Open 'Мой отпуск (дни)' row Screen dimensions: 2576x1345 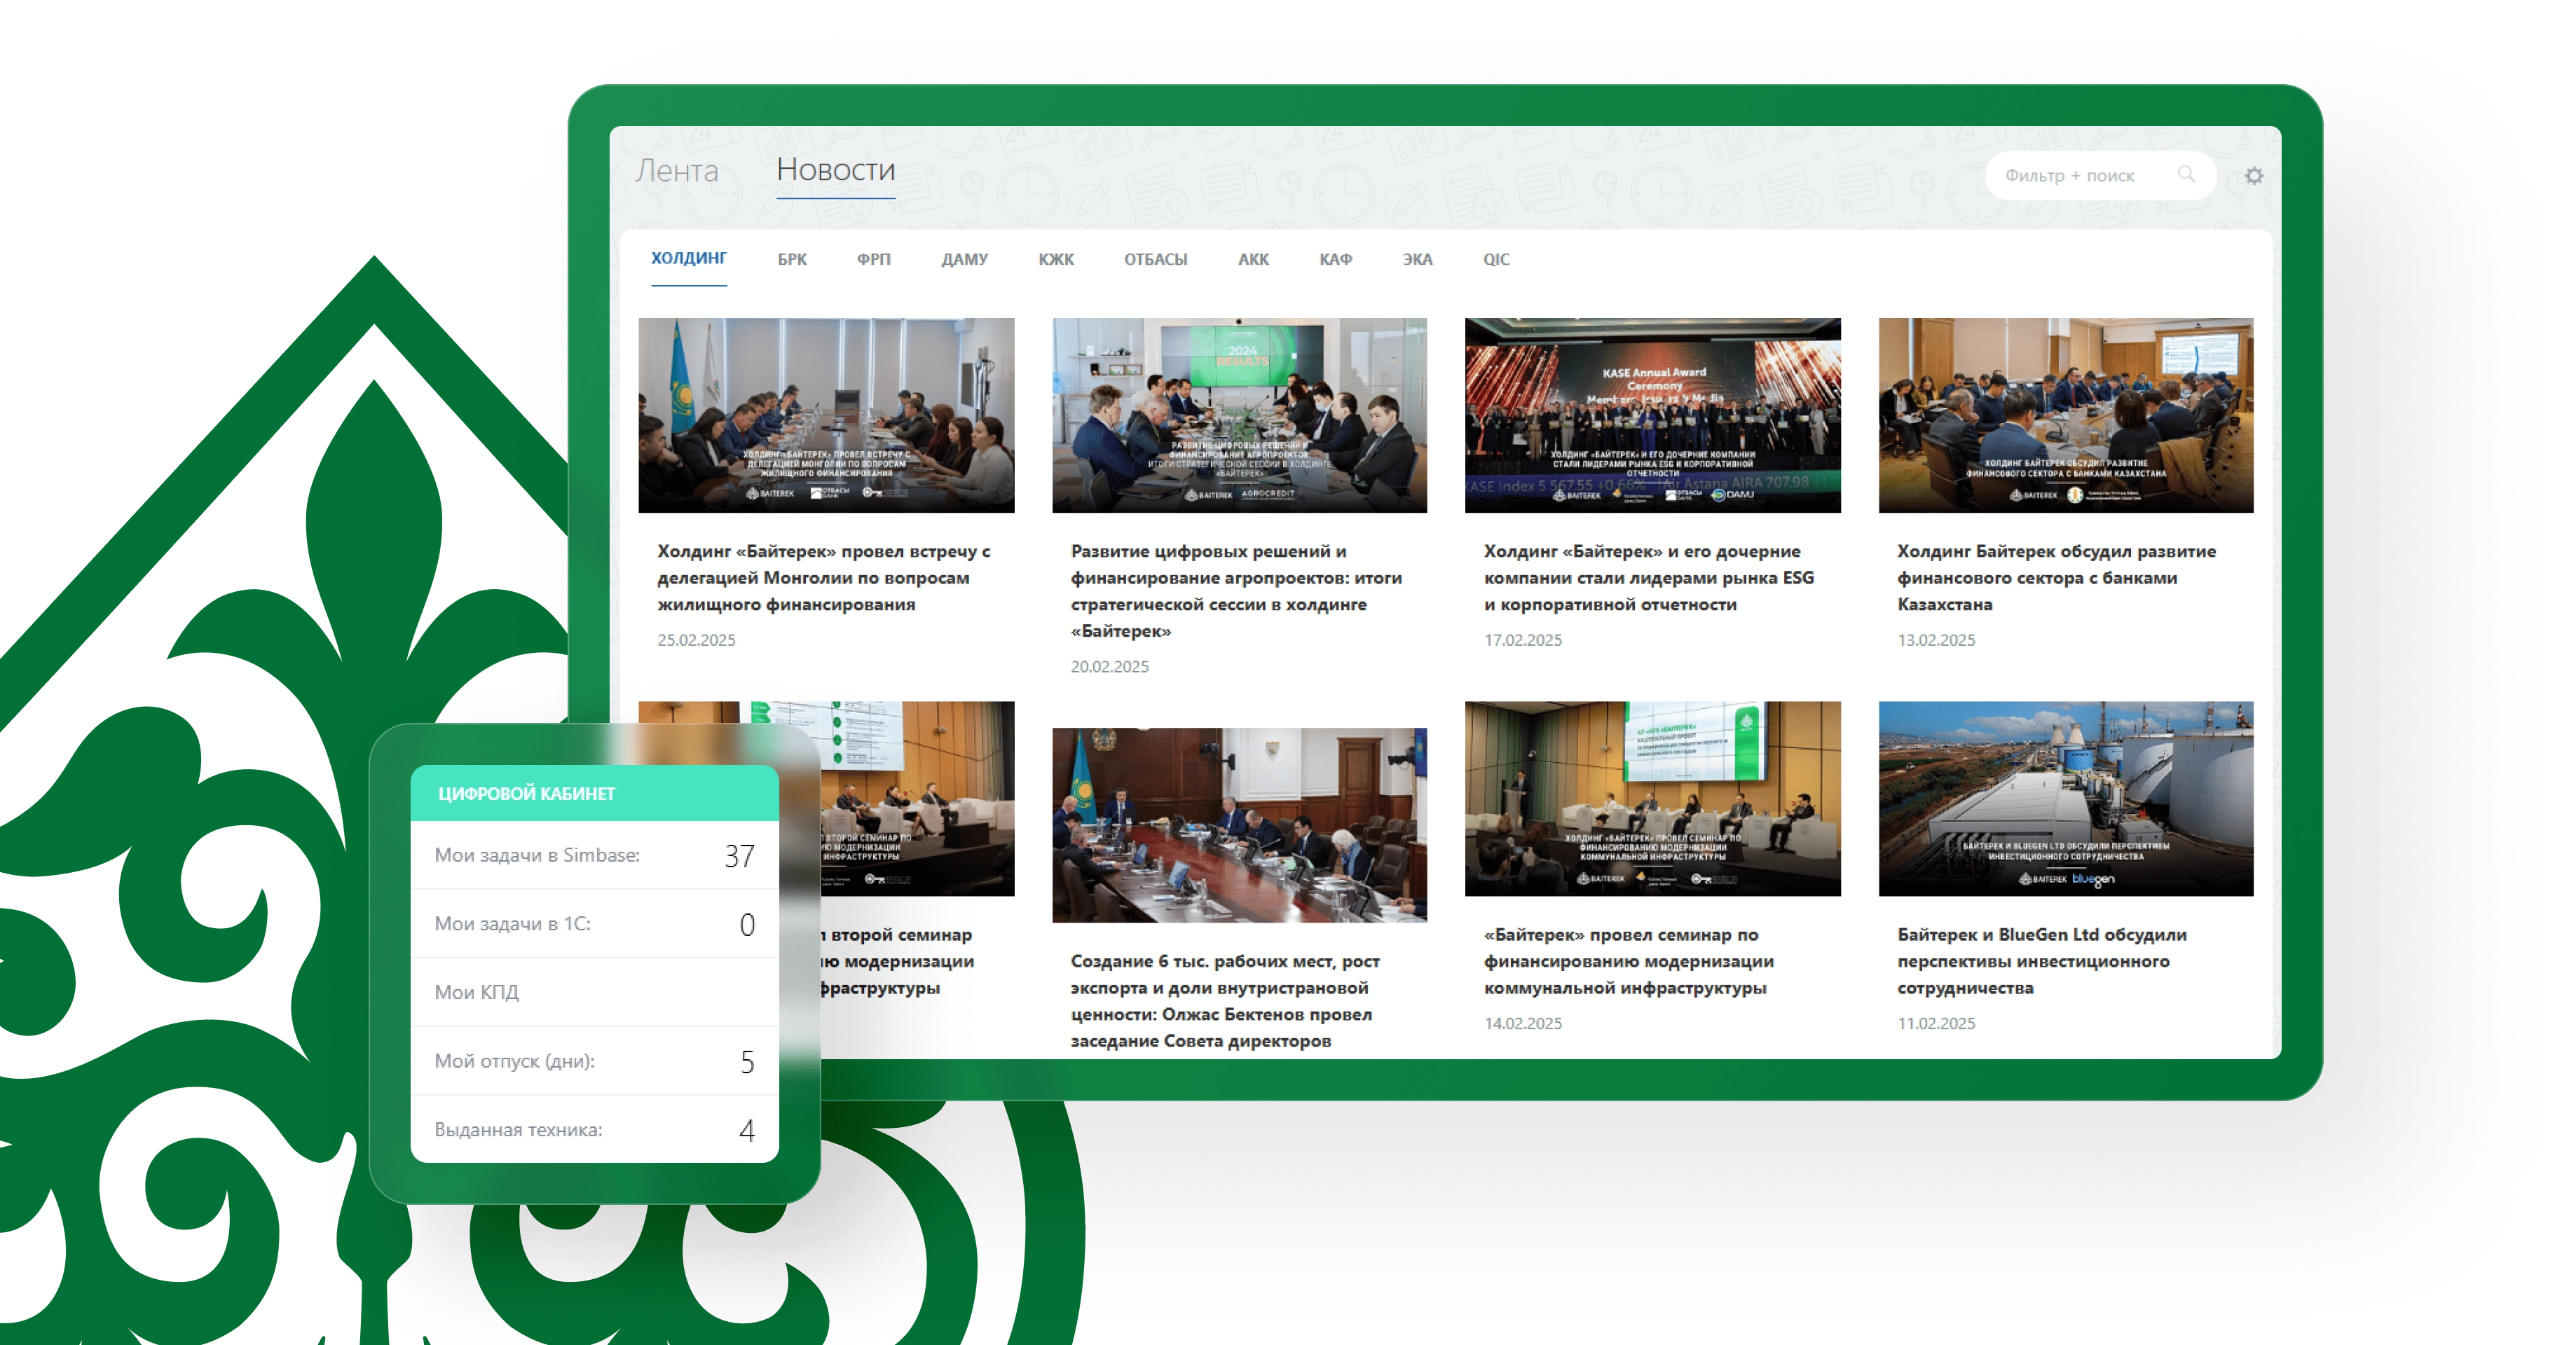click(594, 1061)
